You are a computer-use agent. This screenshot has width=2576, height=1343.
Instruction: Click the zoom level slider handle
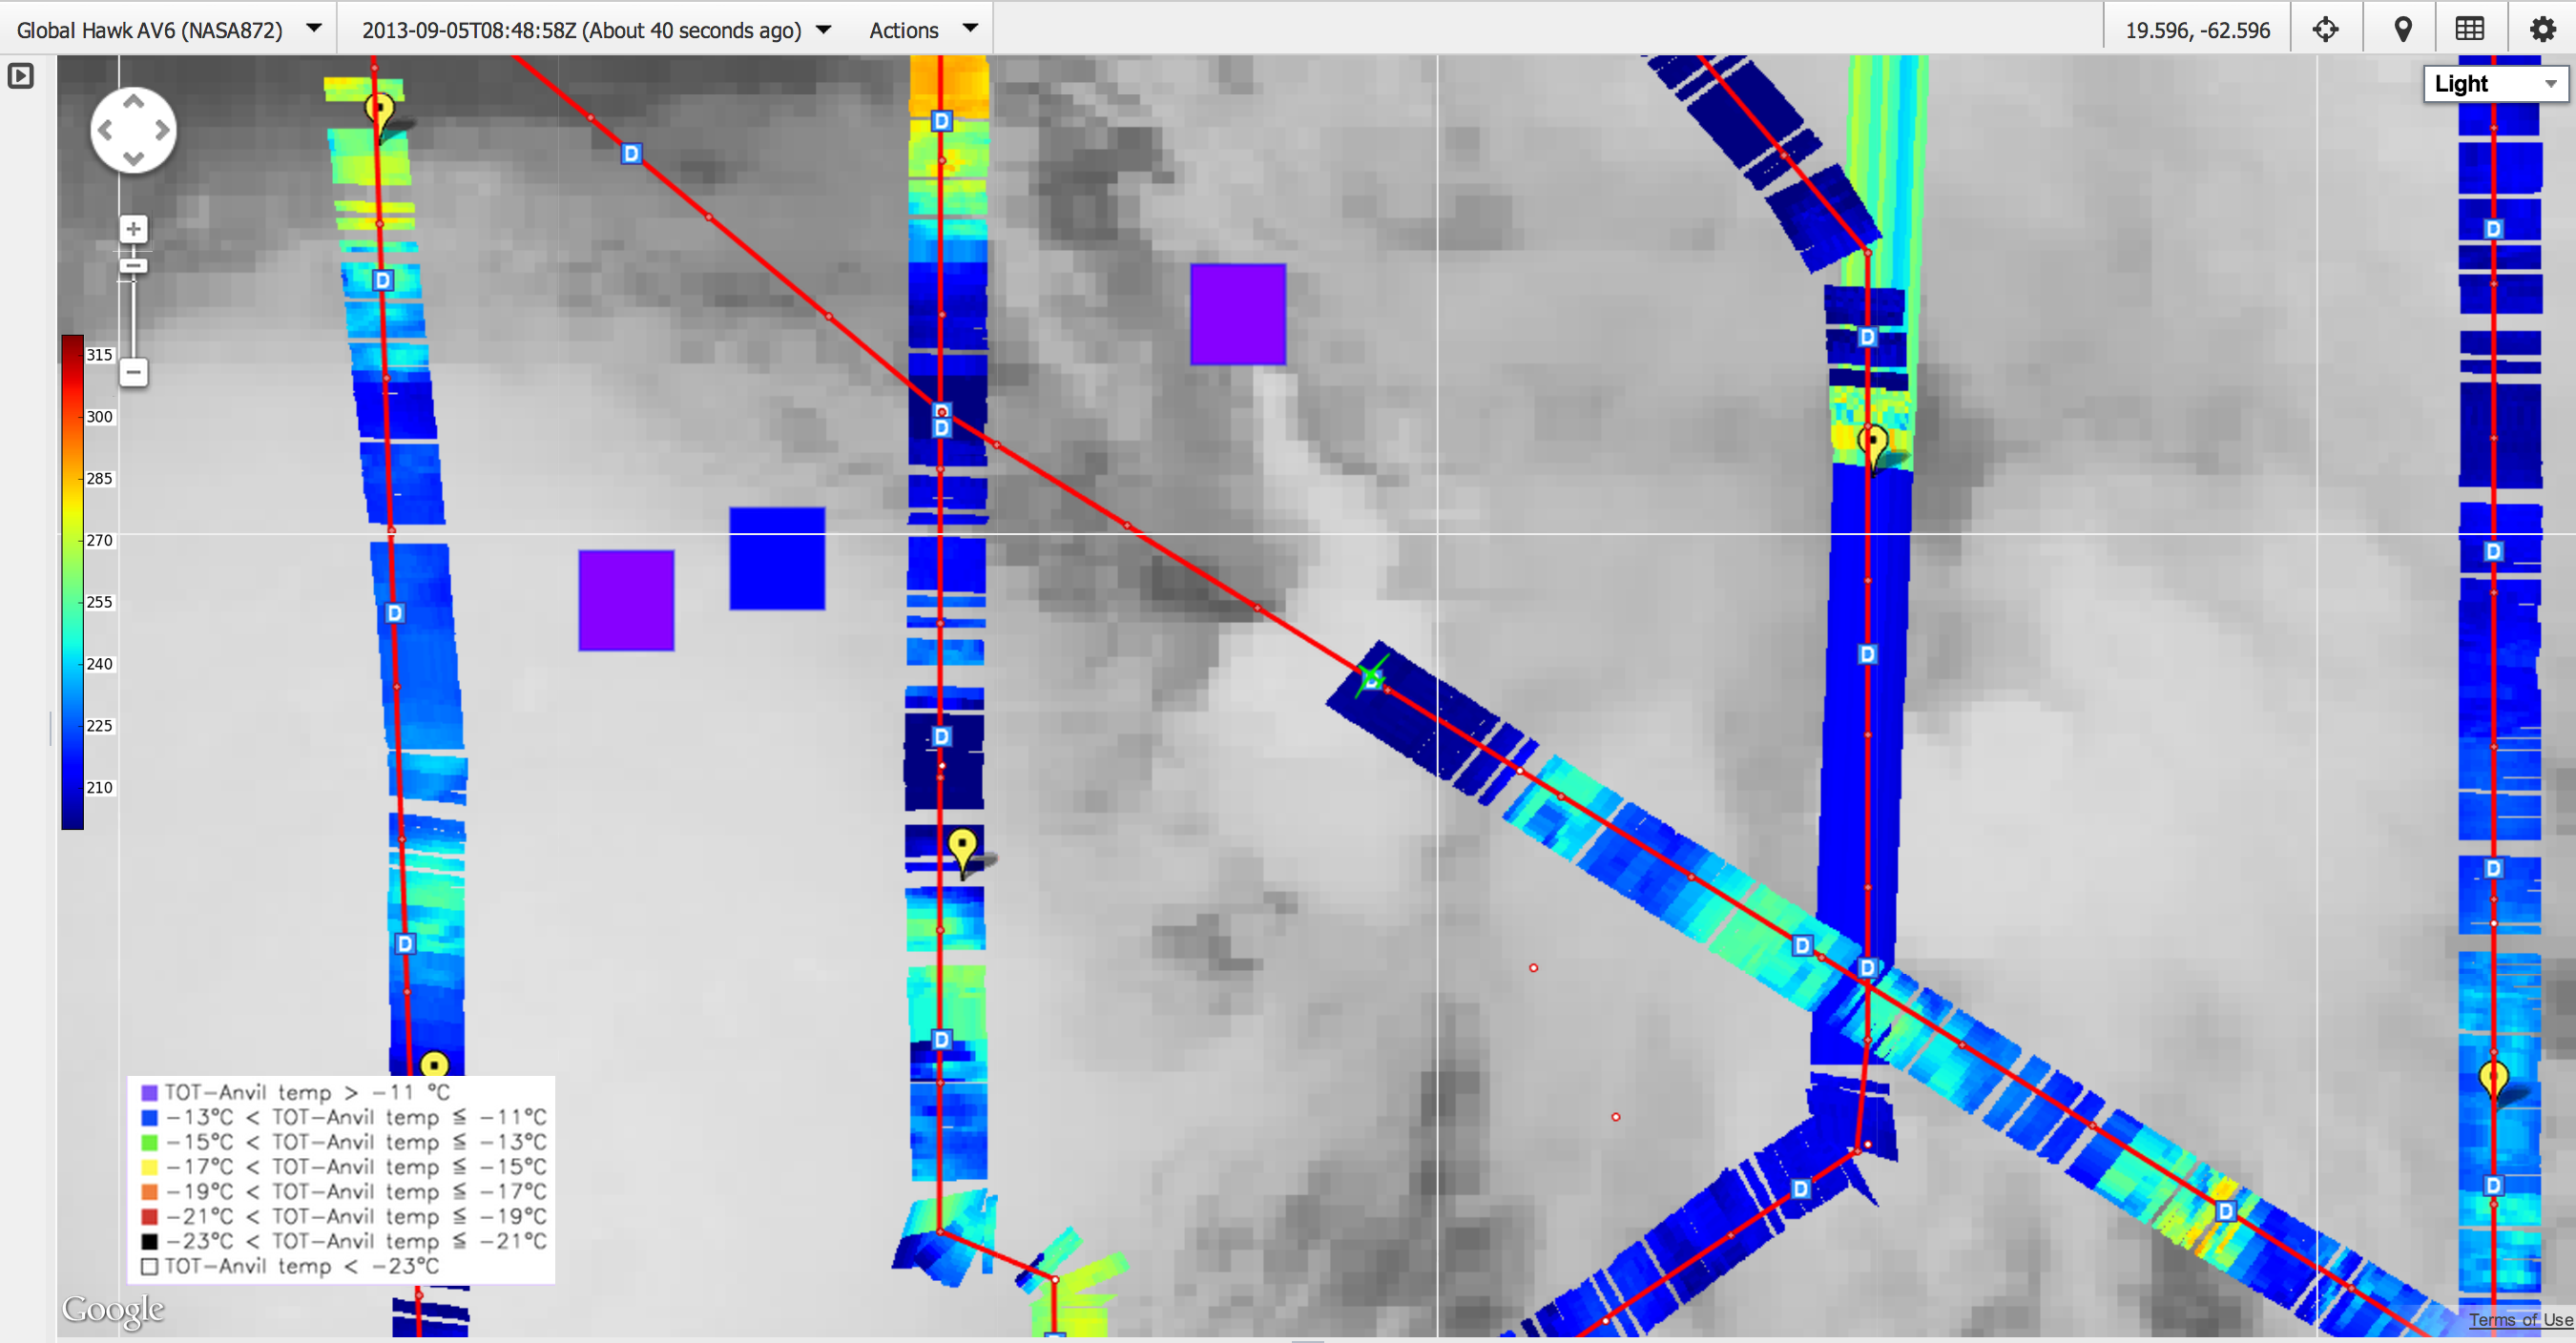pyautogui.click(x=133, y=266)
